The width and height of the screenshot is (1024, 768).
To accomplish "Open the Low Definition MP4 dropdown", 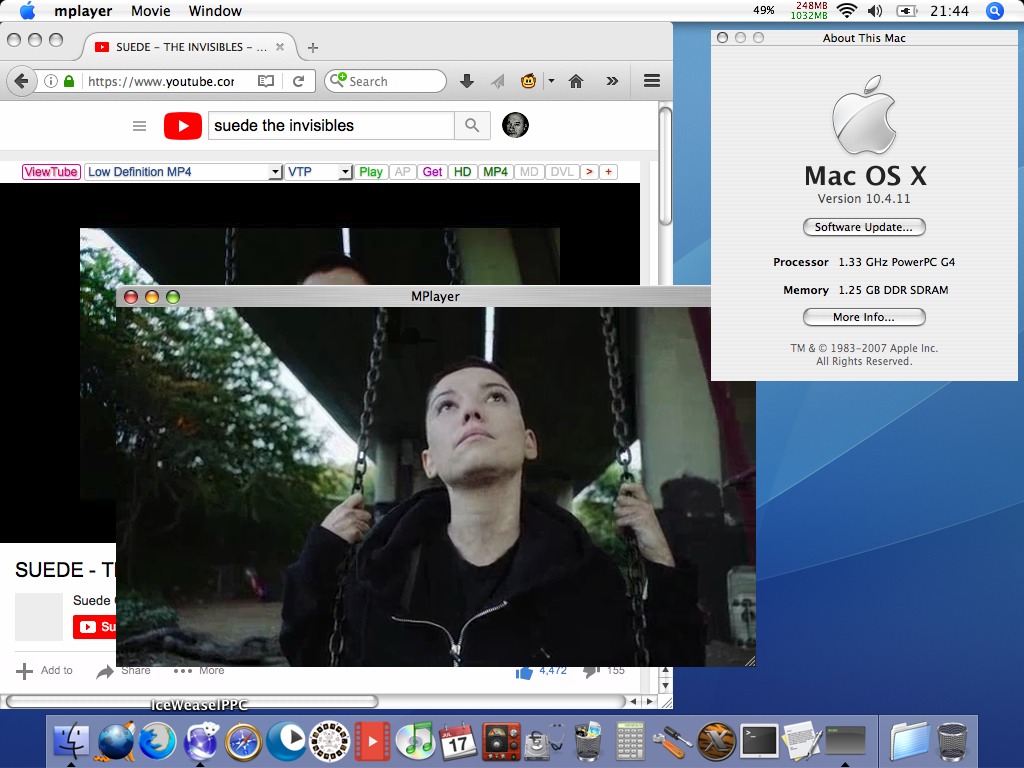I will click(x=184, y=172).
